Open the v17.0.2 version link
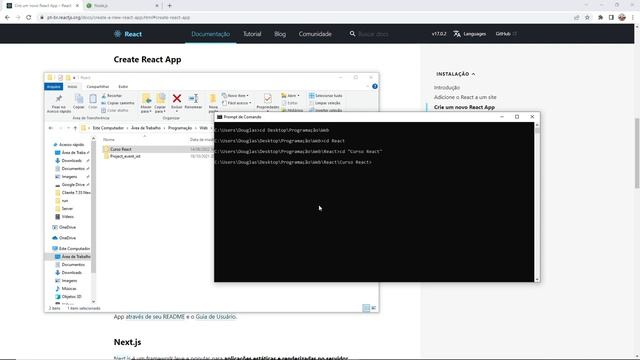Screen dimensions: 640x360 [x=439, y=34]
